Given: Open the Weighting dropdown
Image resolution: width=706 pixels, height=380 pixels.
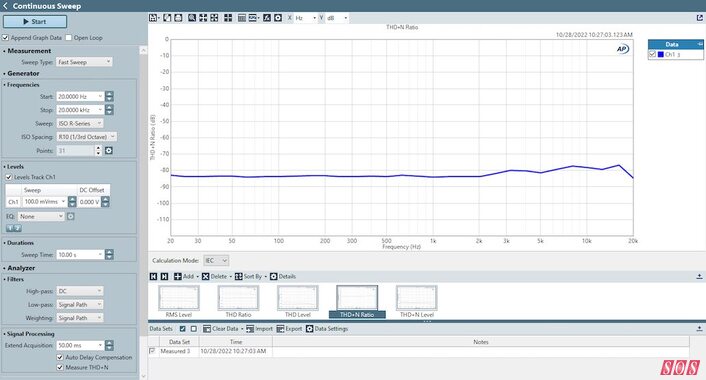Looking at the screenshot, I should (80, 318).
